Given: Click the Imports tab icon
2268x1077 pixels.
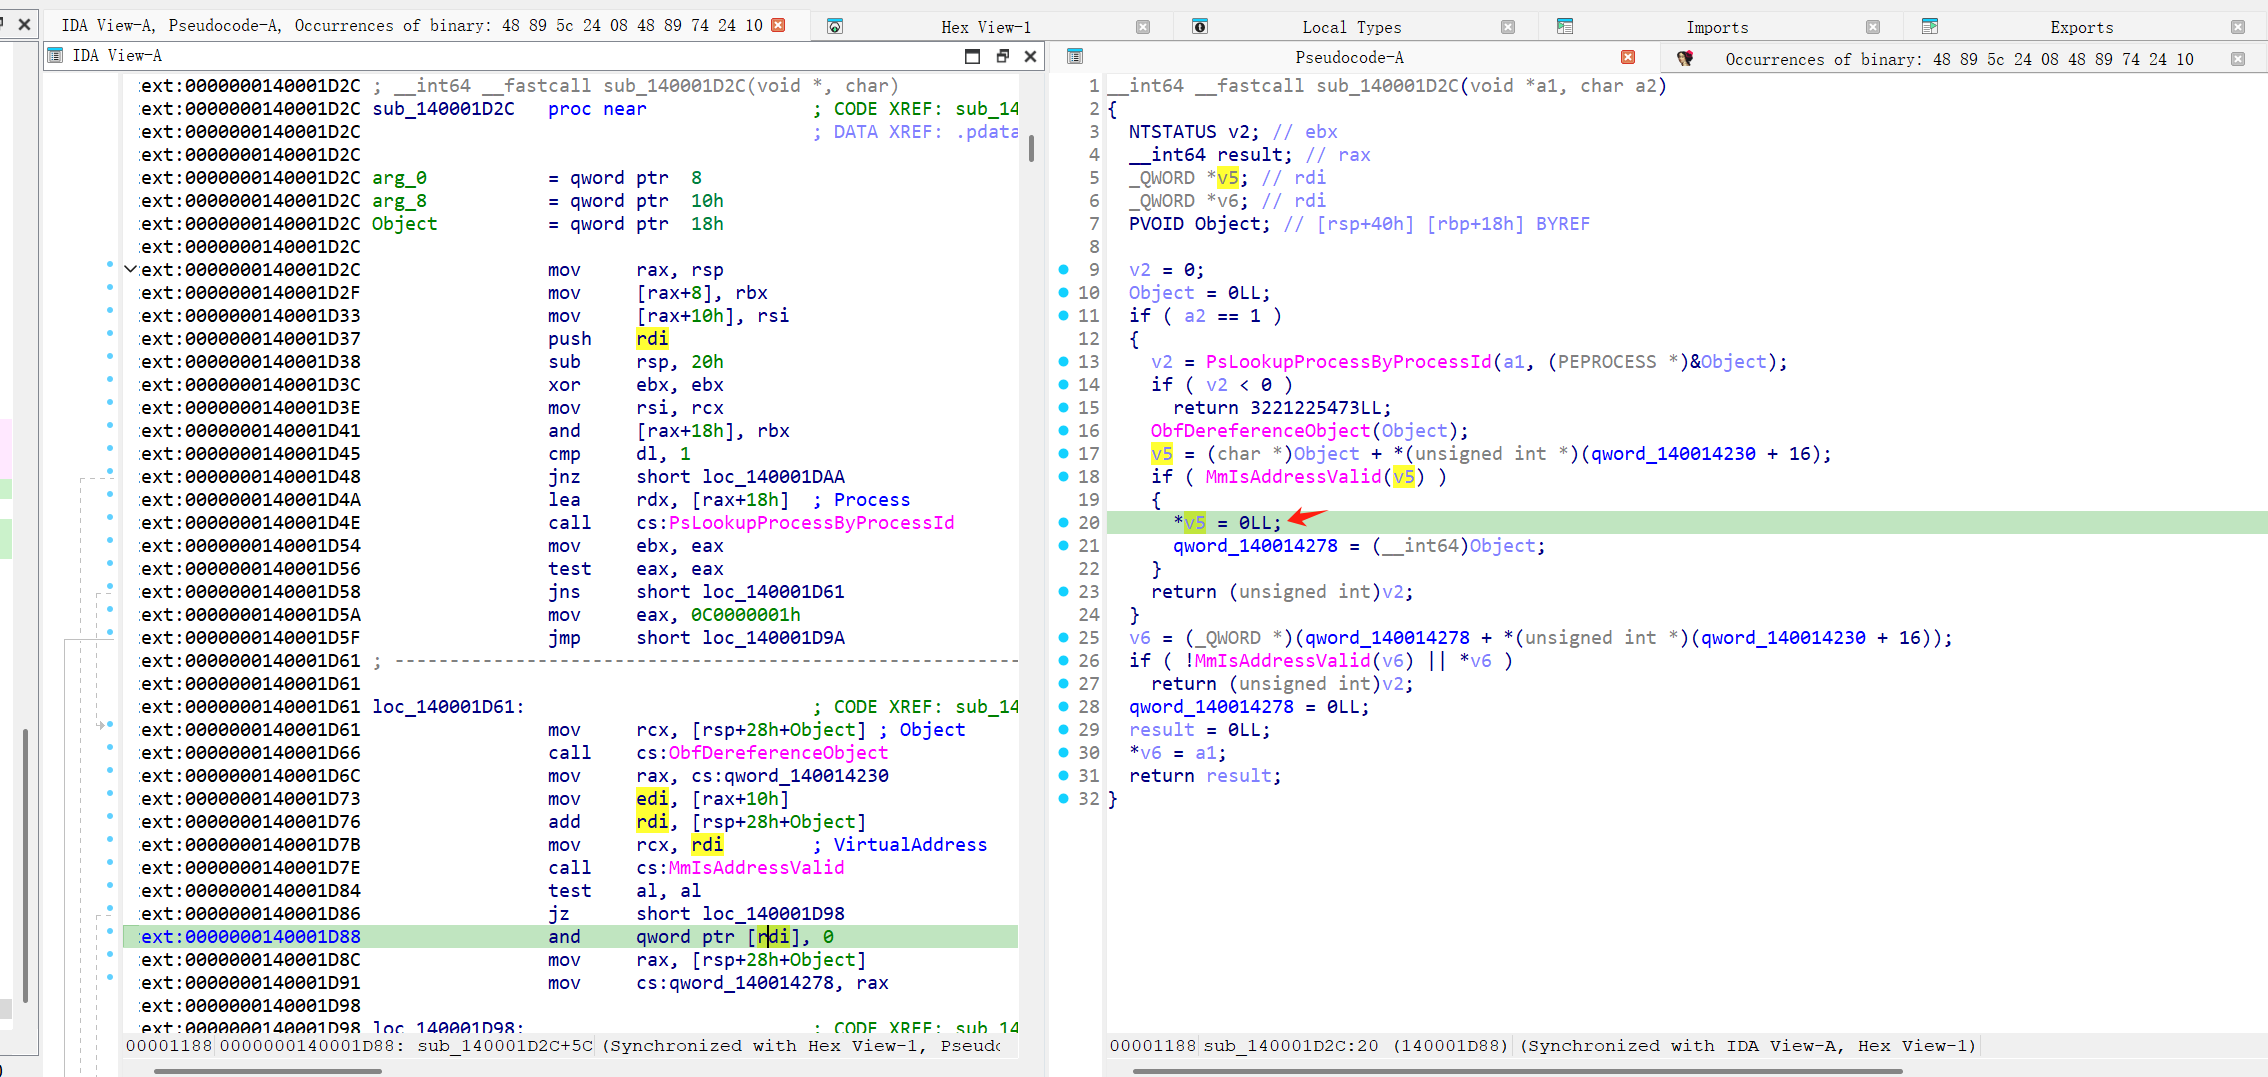Looking at the screenshot, I should click(x=1565, y=27).
